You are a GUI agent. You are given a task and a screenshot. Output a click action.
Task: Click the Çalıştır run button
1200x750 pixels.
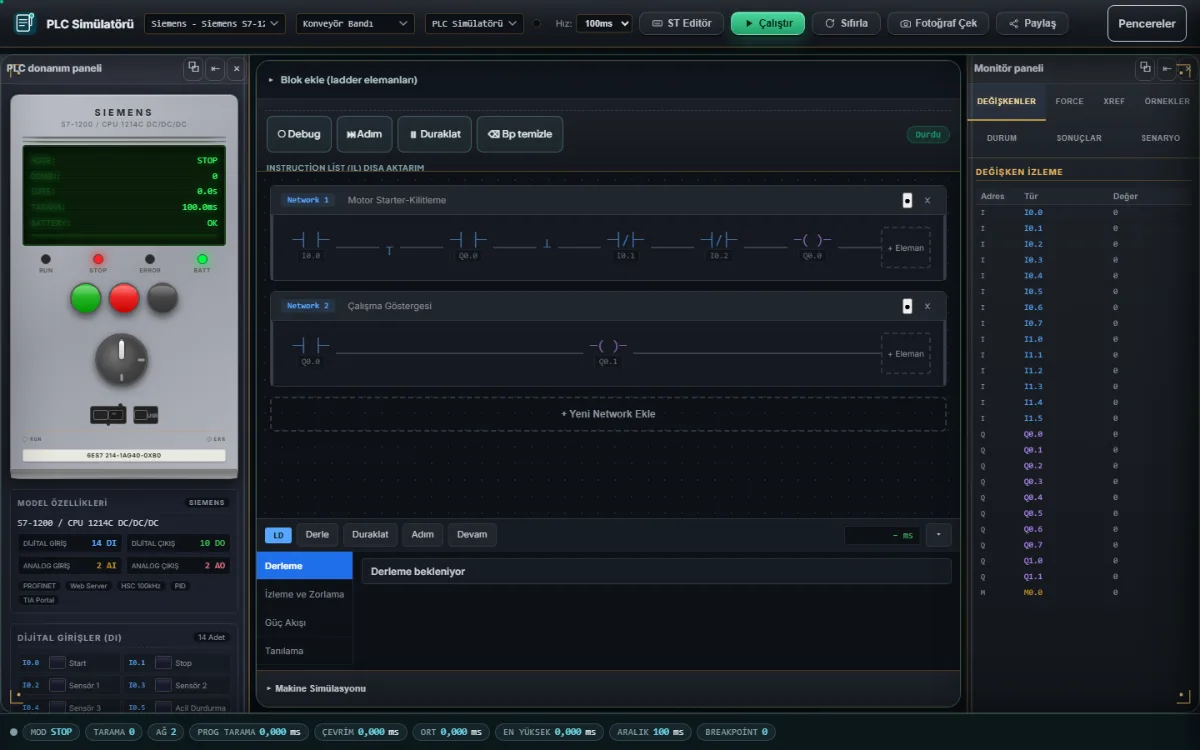click(x=768, y=23)
